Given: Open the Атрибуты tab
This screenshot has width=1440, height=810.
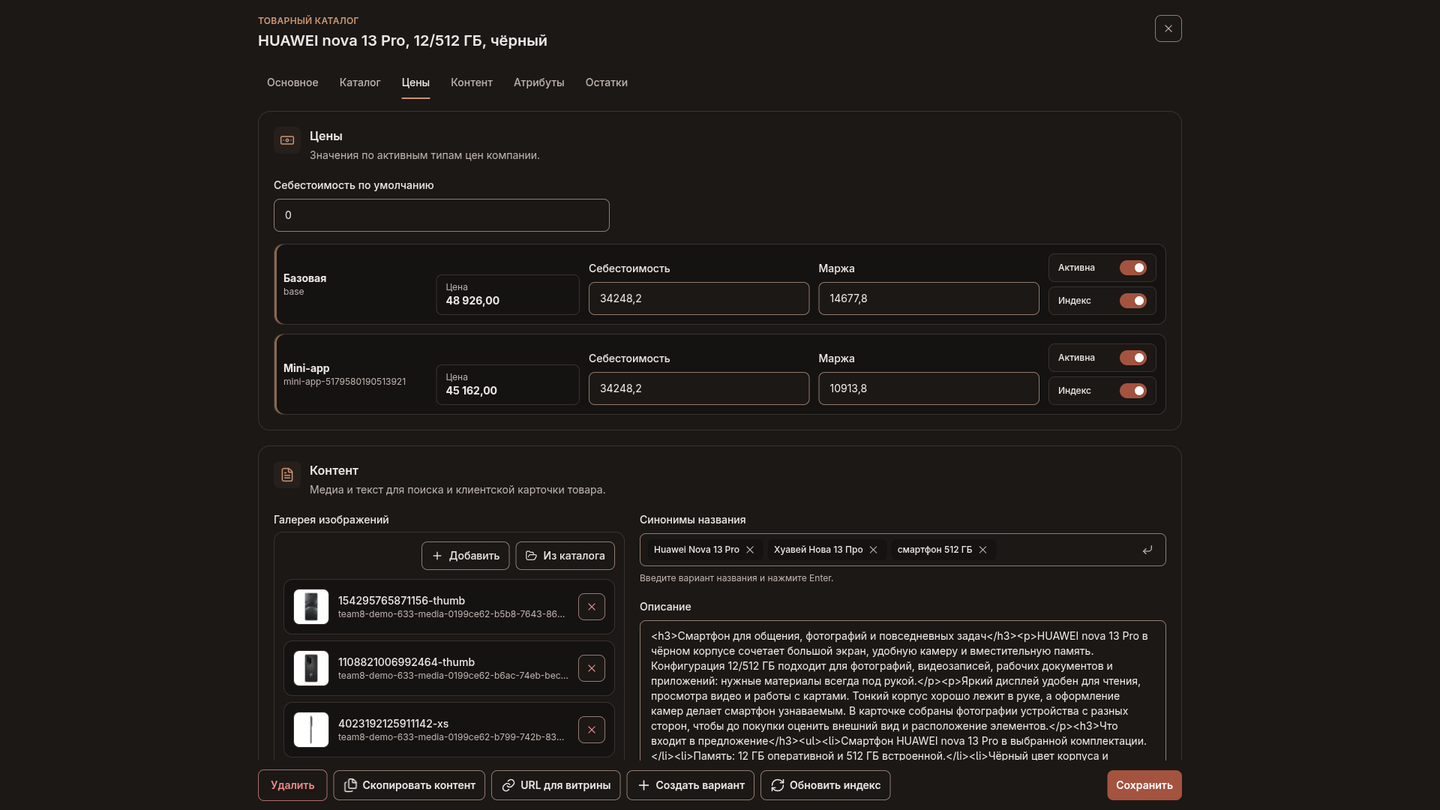Looking at the screenshot, I should tap(539, 82).
